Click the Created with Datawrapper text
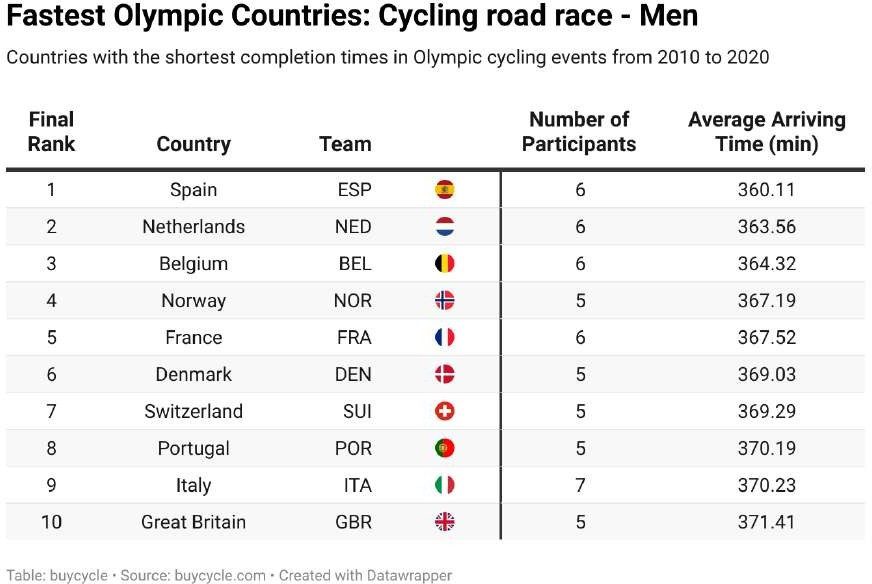872x584 pixels. click(365, 575)
